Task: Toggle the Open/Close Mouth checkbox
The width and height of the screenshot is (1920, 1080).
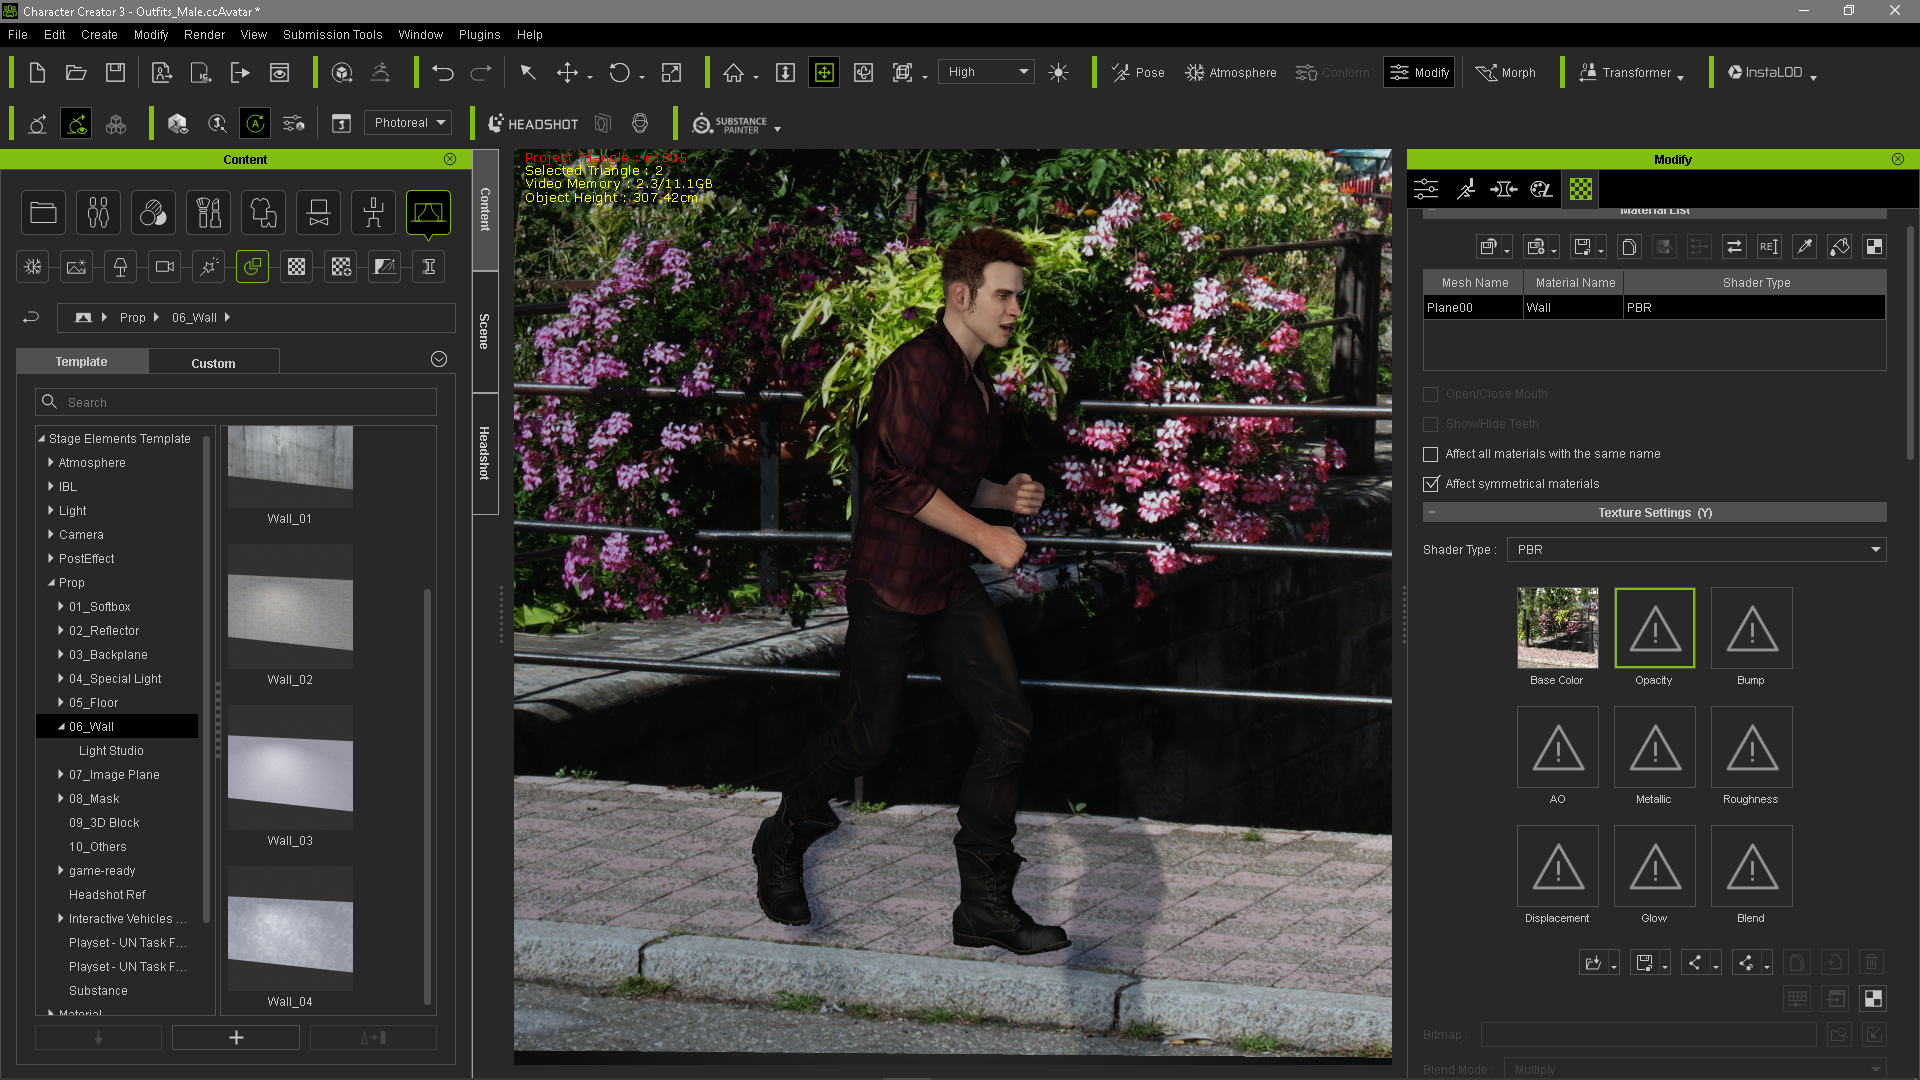Action: point(1431,394)
